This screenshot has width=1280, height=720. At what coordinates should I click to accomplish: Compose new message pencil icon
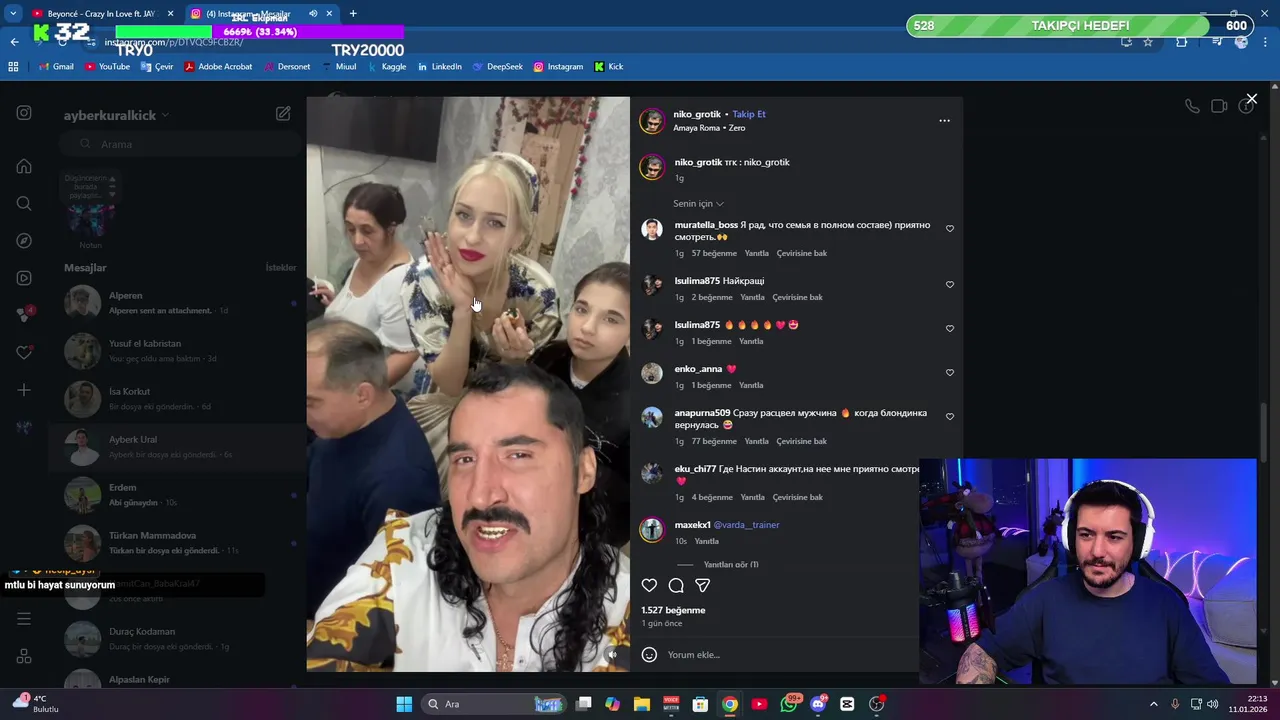(283, 114)
